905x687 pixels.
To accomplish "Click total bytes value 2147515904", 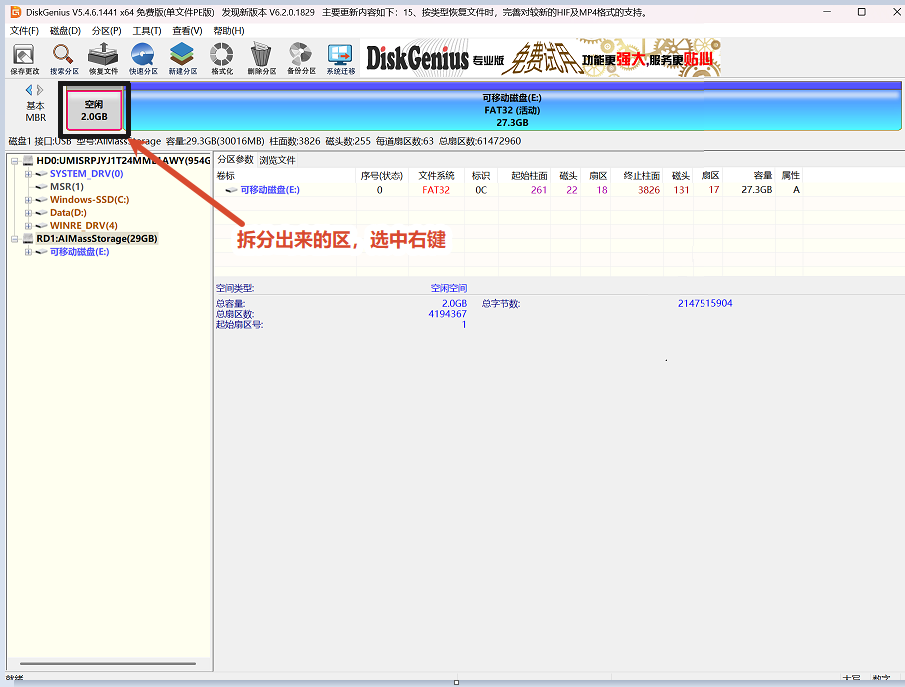I will pyautogui.click(x=705, y=303).
